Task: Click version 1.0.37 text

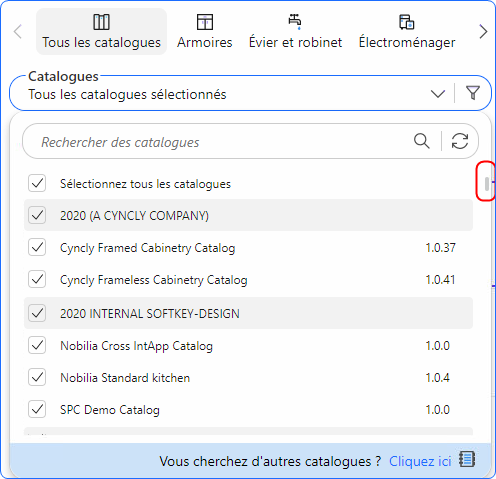Action: tap(440, 248)
